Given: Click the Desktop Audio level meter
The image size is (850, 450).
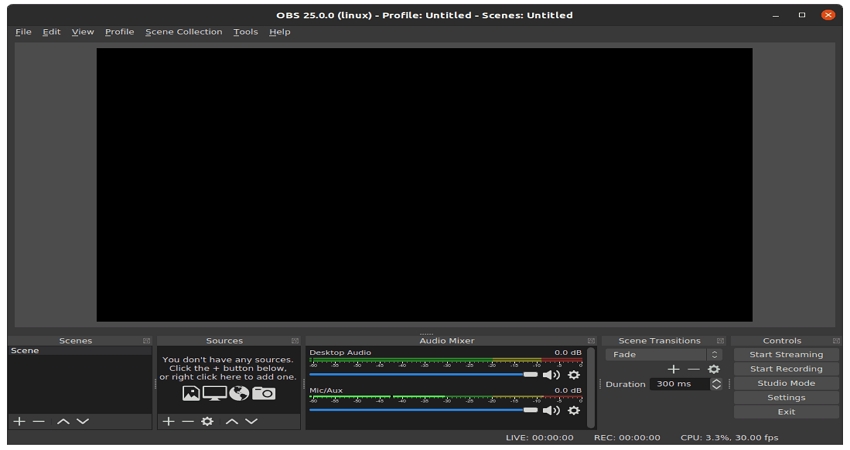Looking at the screenshot, I should [x=446, y=360].
